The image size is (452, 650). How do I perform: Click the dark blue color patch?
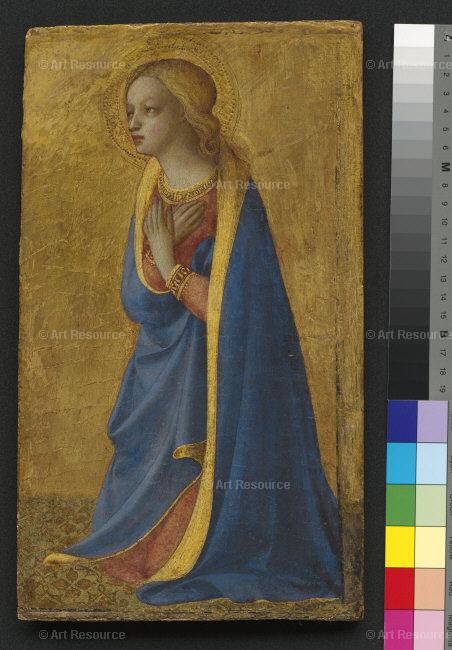[x=402, y=421]
